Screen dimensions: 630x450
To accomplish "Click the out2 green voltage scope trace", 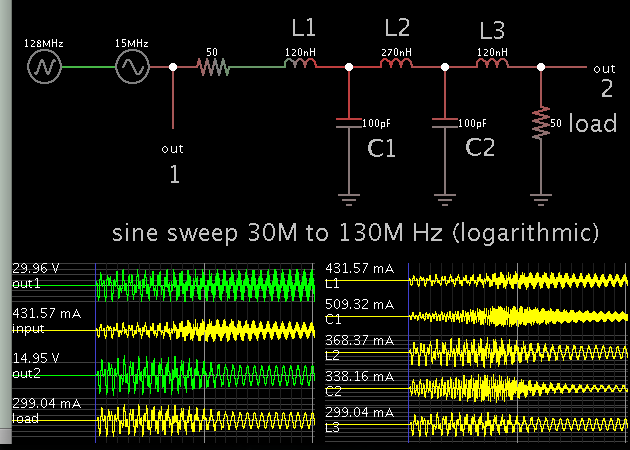I will coord(205,375).
